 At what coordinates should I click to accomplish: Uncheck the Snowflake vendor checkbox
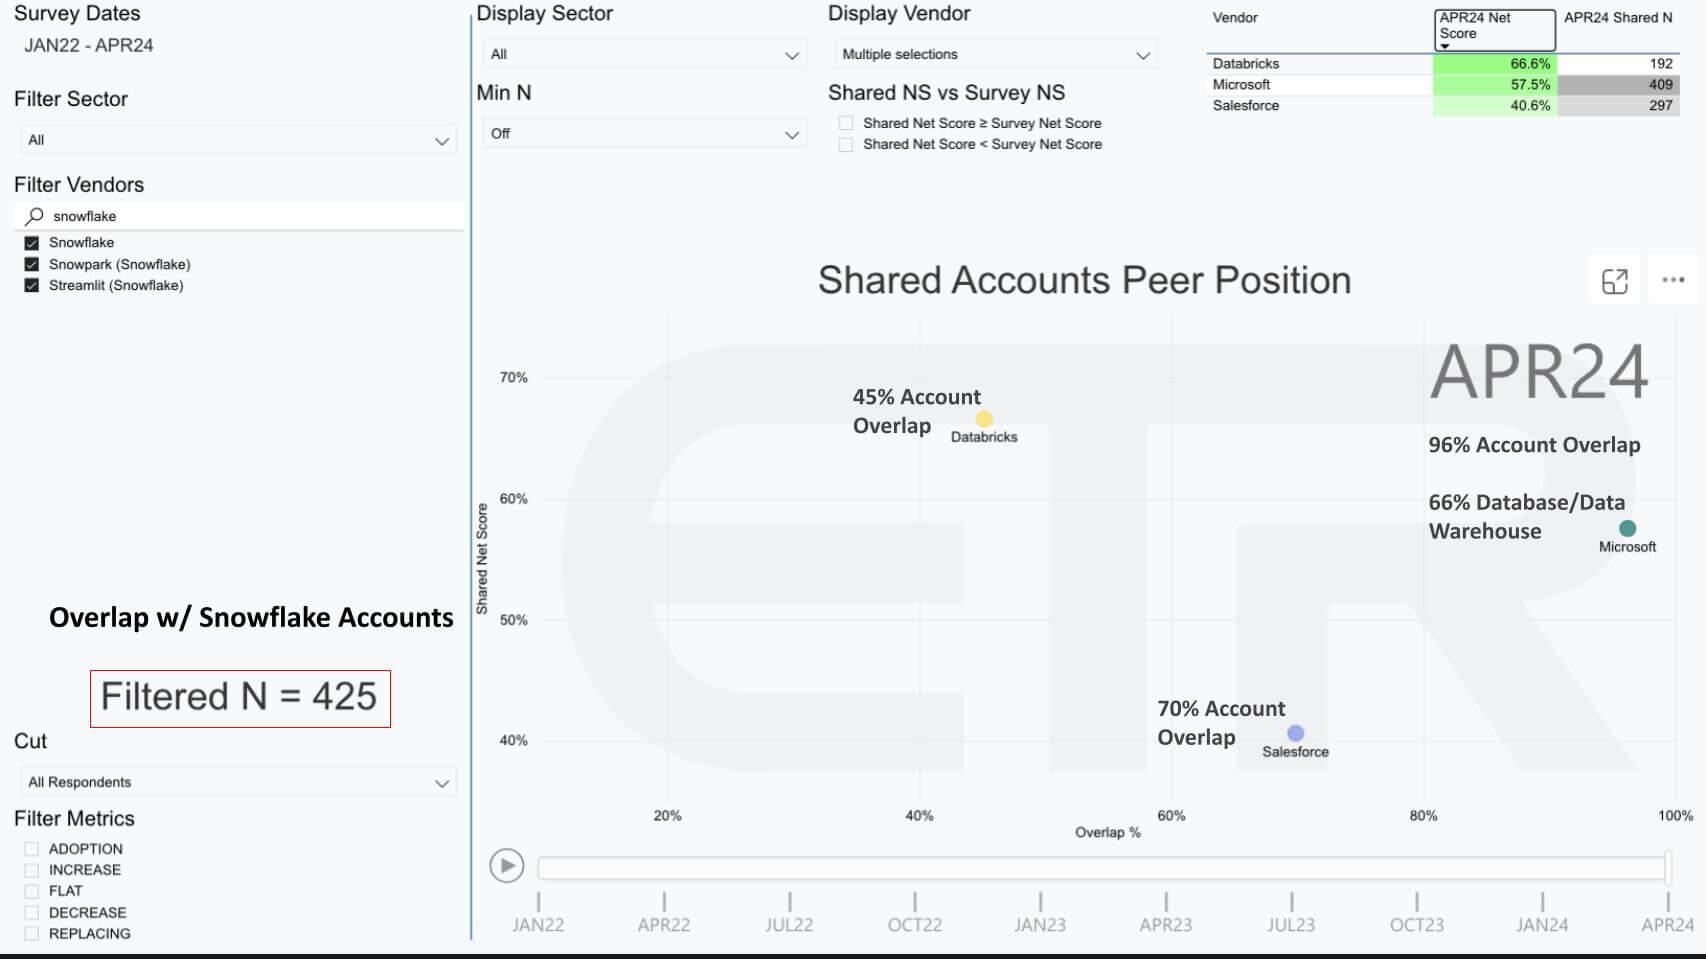pyautogui.click(x=32, y=243)
